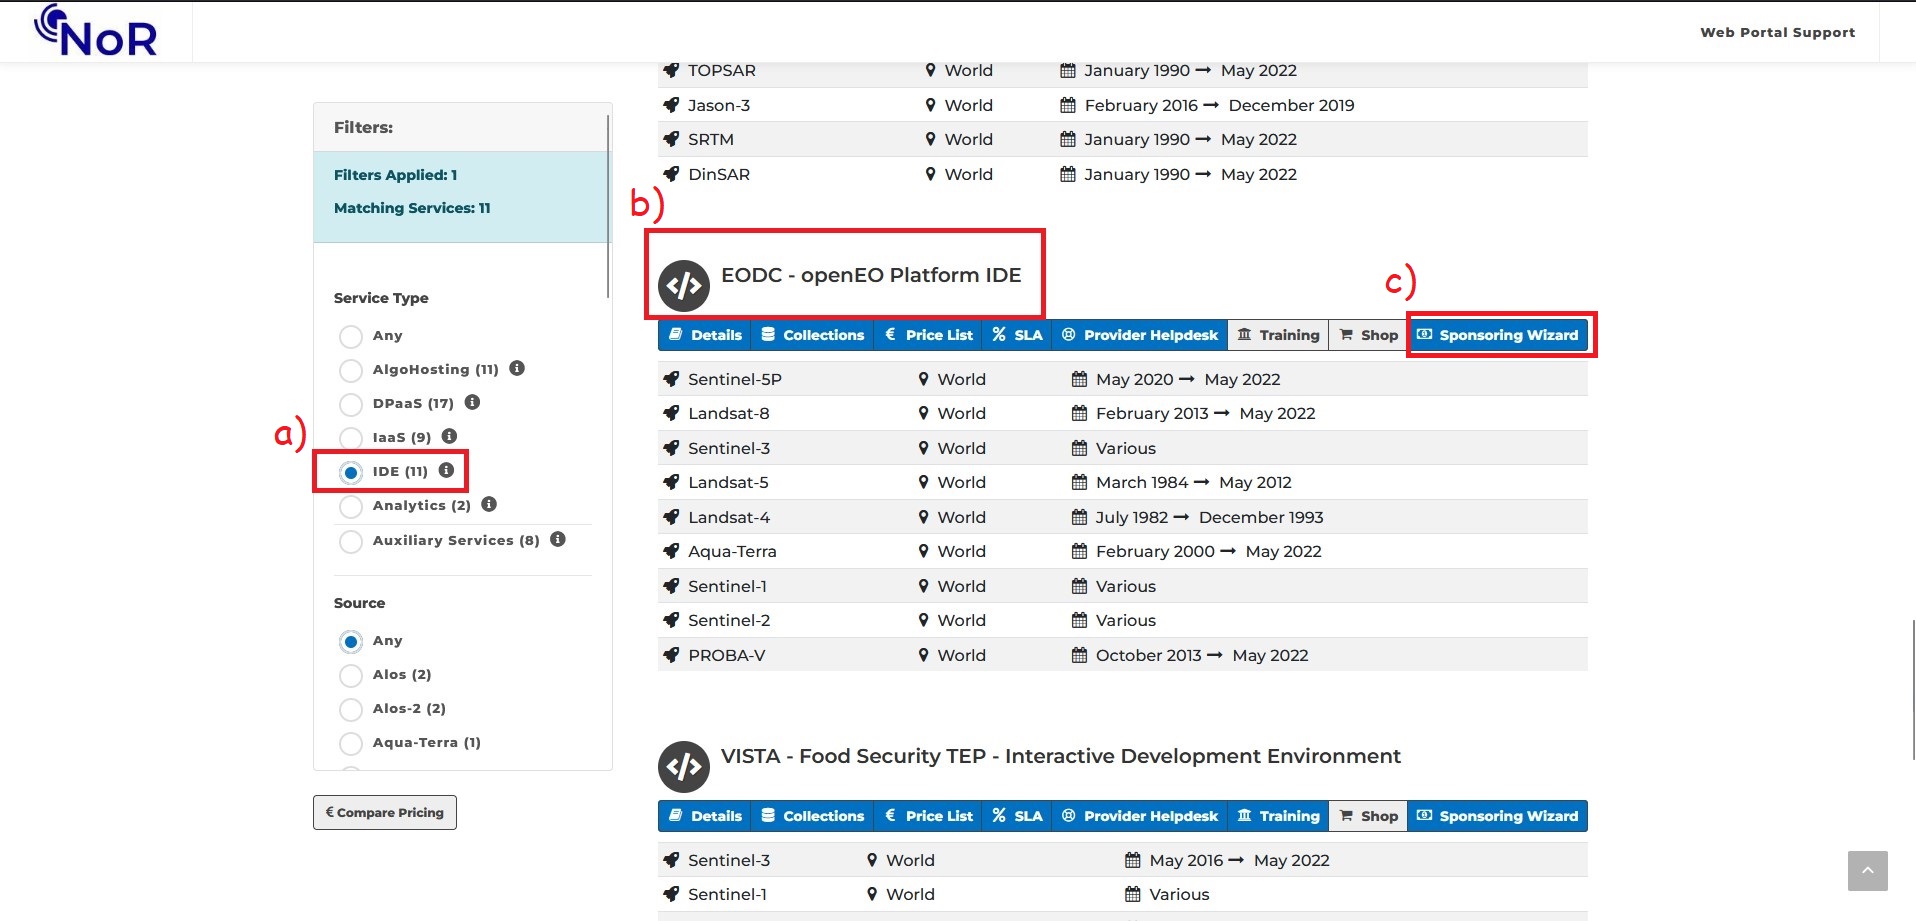
Task: Click the VISTA Food Security TEP code icon
Action: (684, 767)
